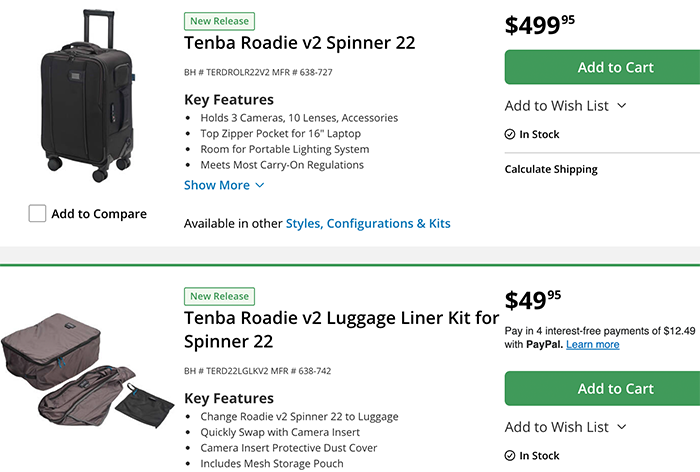Click Calculate Shipping for the Spinner 22

[x=551, y=169]
